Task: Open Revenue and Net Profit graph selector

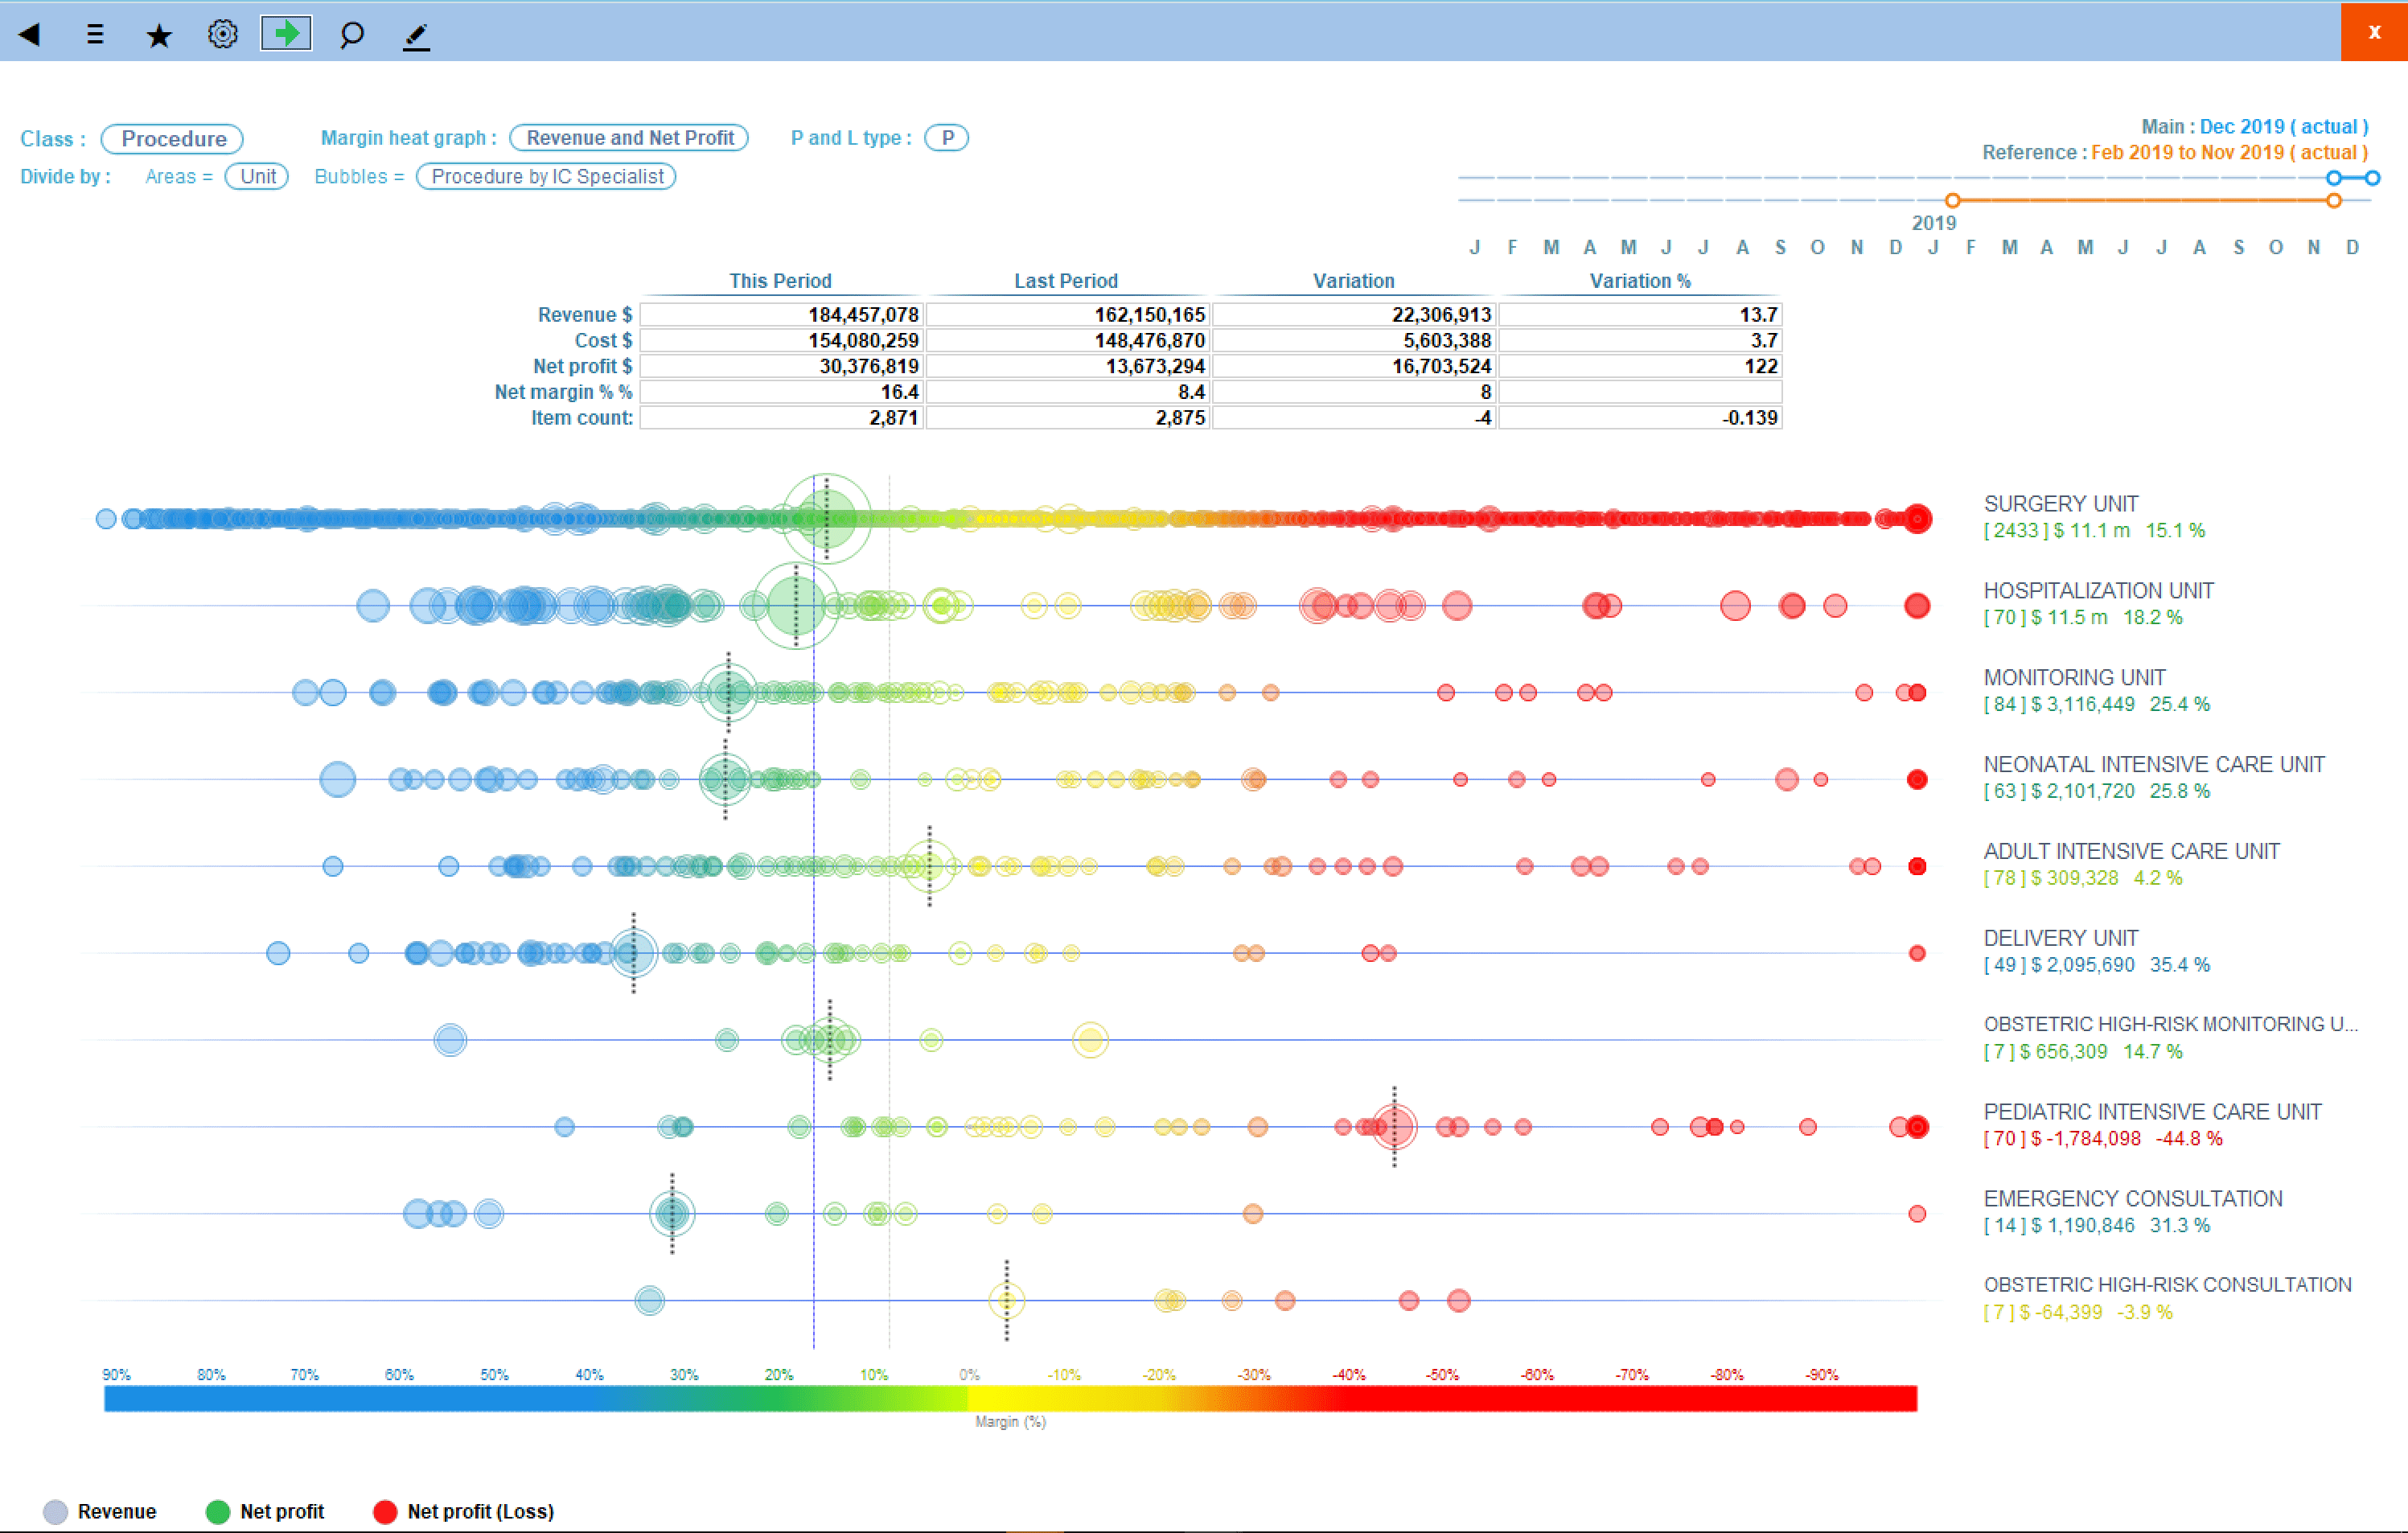Action: 629,137
